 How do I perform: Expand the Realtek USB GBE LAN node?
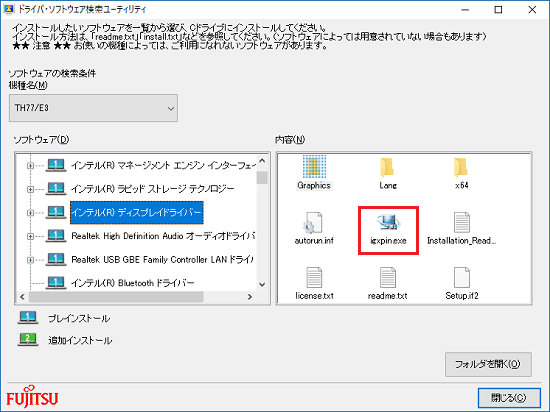point(31,260)
